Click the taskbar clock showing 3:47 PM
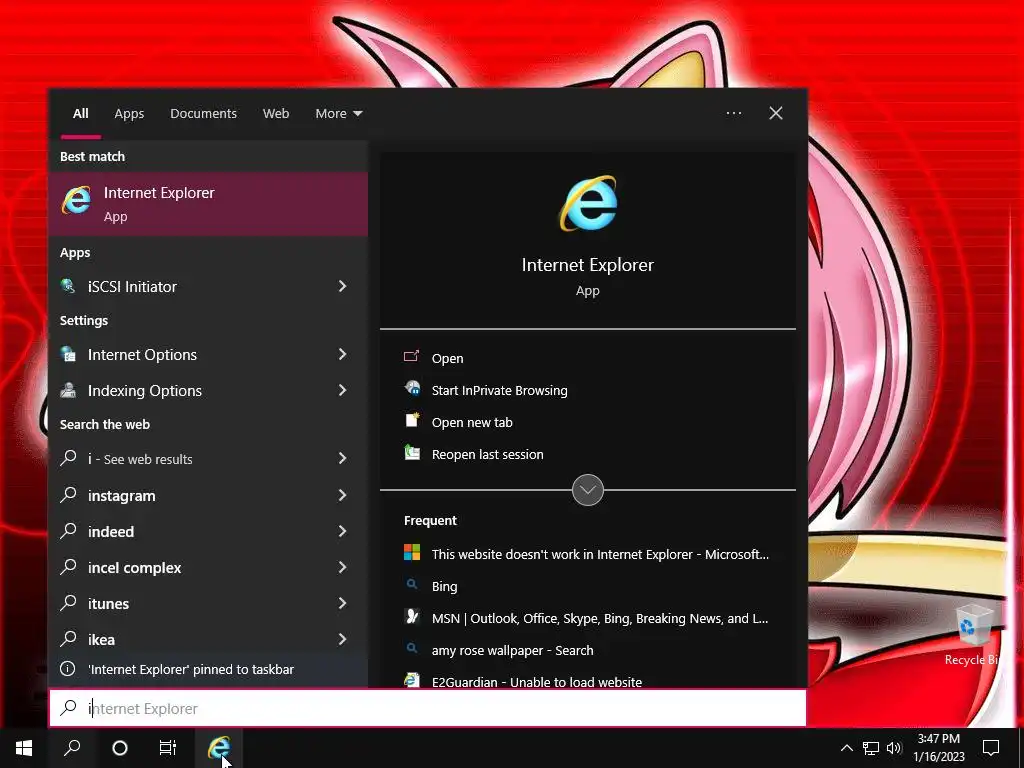1024x768 pixels. pyautogui.click(x=938, y=748)
